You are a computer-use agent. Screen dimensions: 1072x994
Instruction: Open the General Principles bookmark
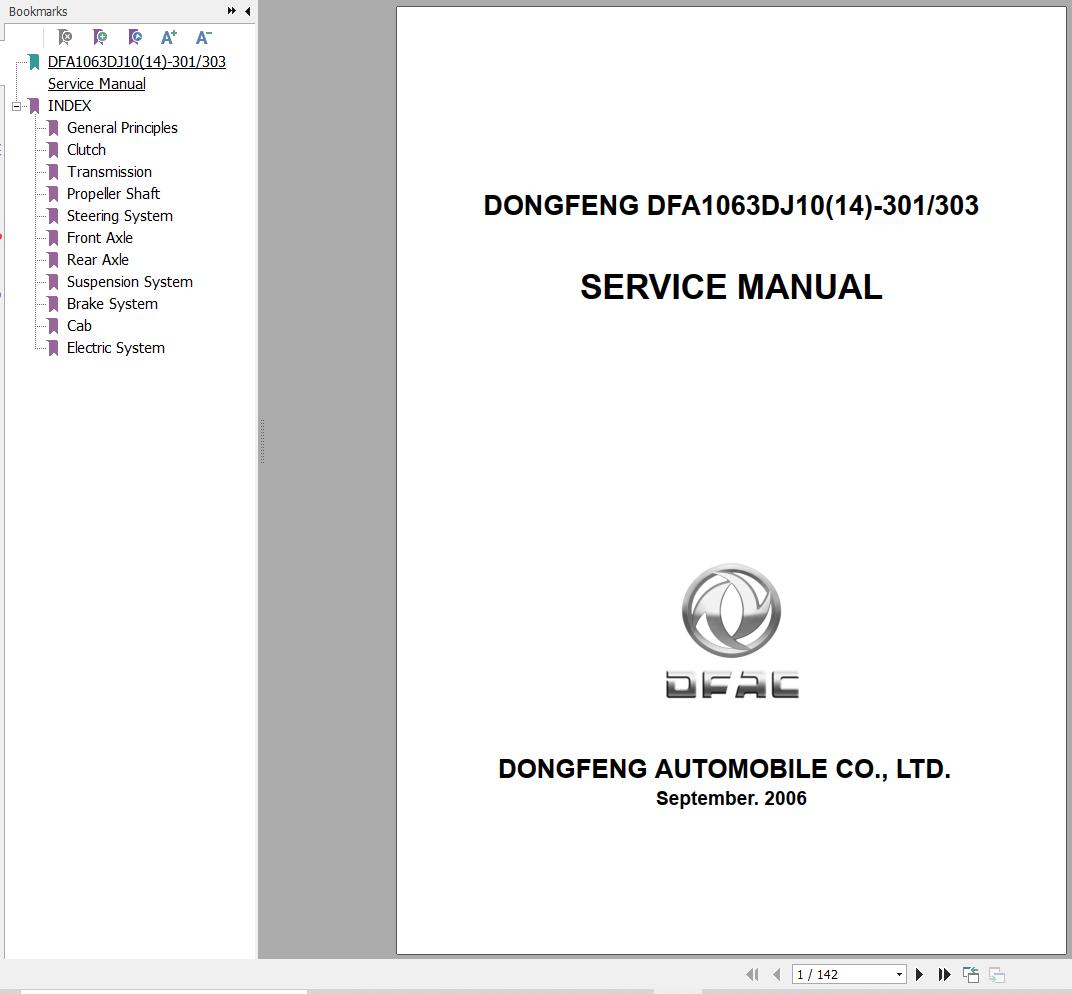coord(122,128)
